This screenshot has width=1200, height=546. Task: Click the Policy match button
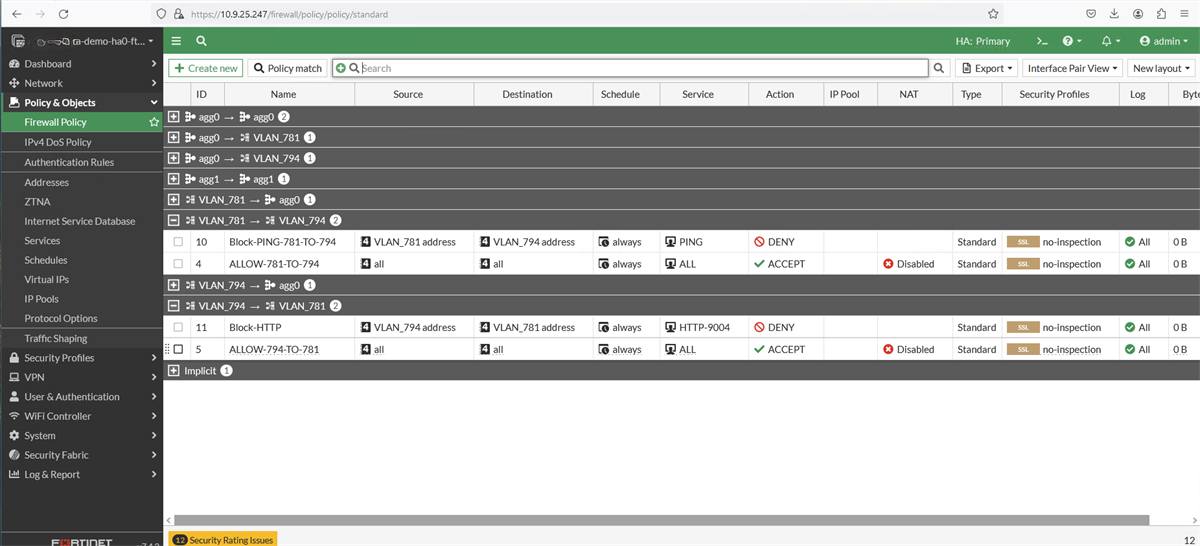[x=288, y=68]
